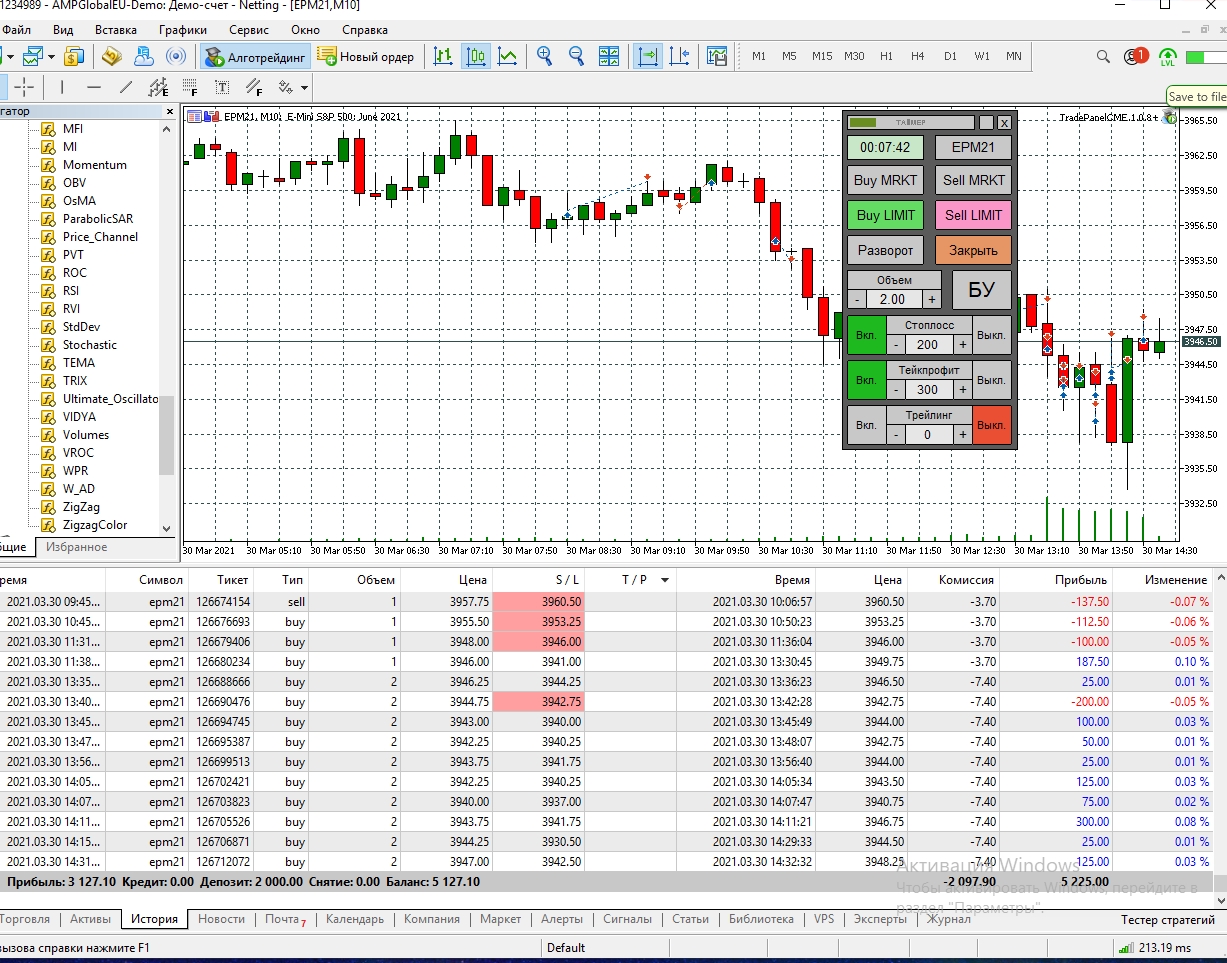This screenshot has height=963, width=1227.
Task: Open the Сервис menu
Action: click(x=249, y=30)
